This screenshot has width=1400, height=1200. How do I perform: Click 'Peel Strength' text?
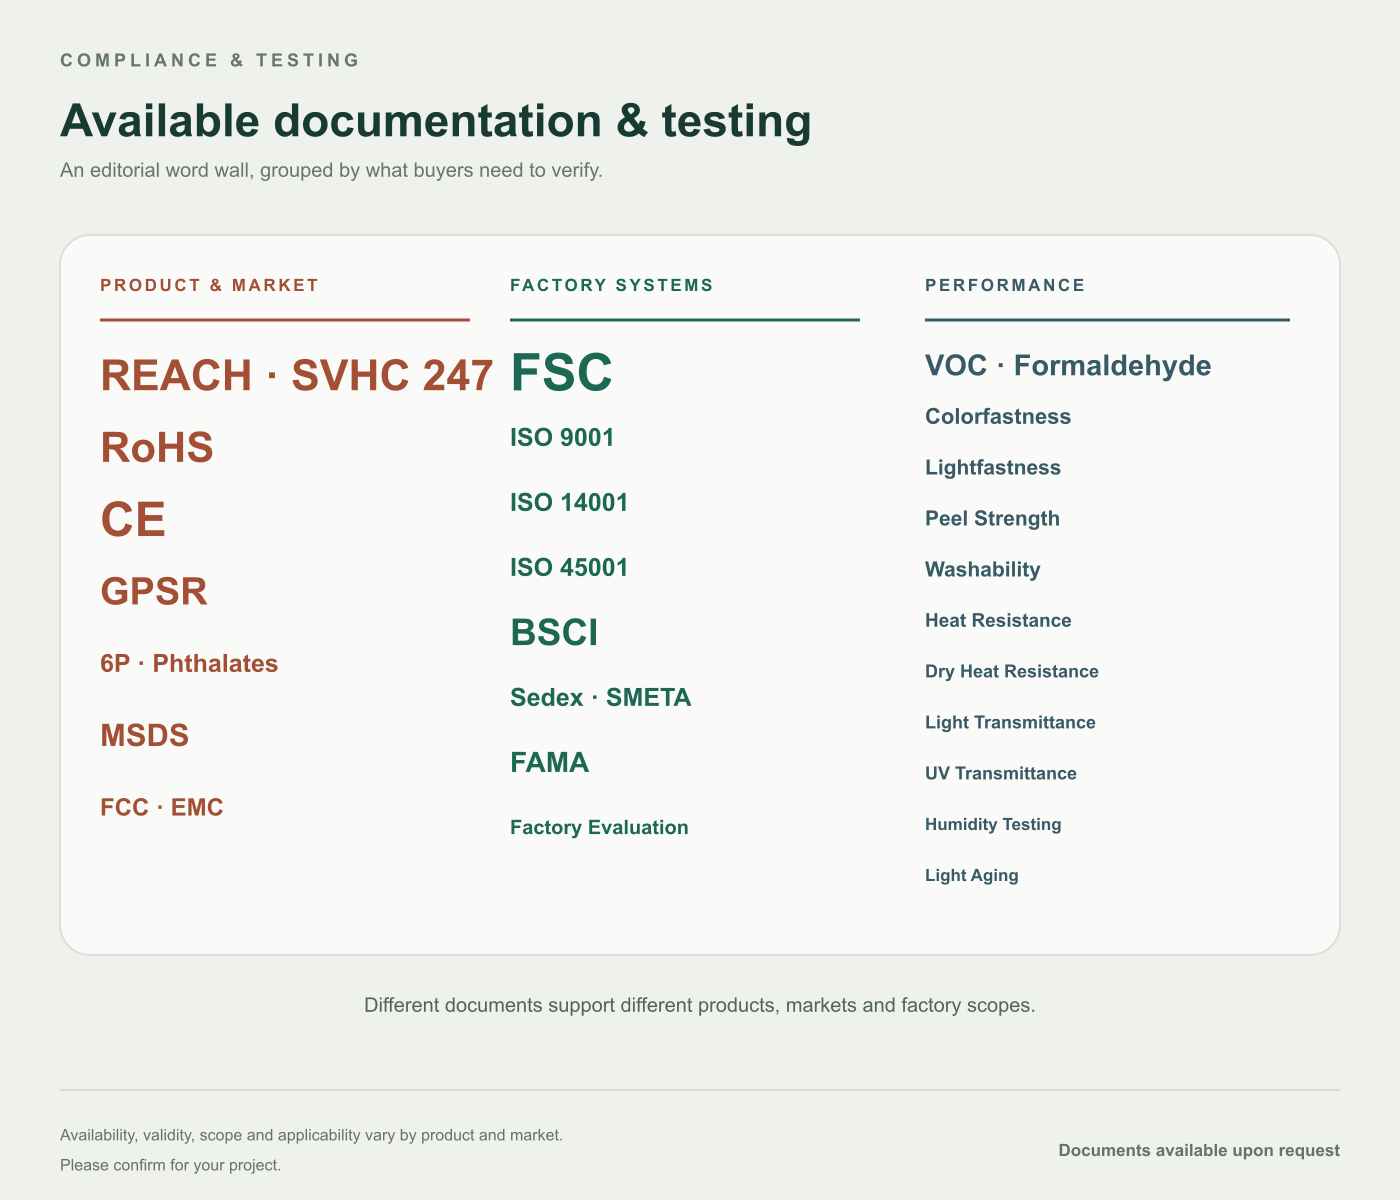992,518
